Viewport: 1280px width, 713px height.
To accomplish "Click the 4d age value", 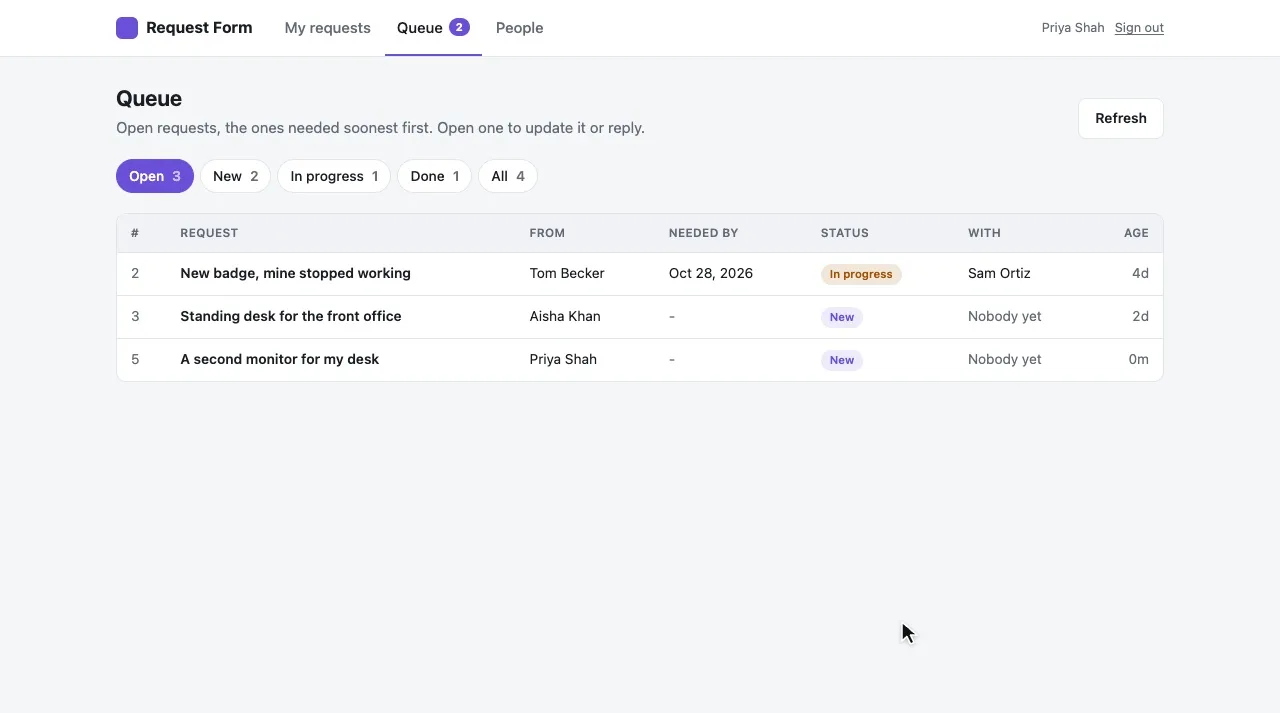I will (x=1140, y=273).
